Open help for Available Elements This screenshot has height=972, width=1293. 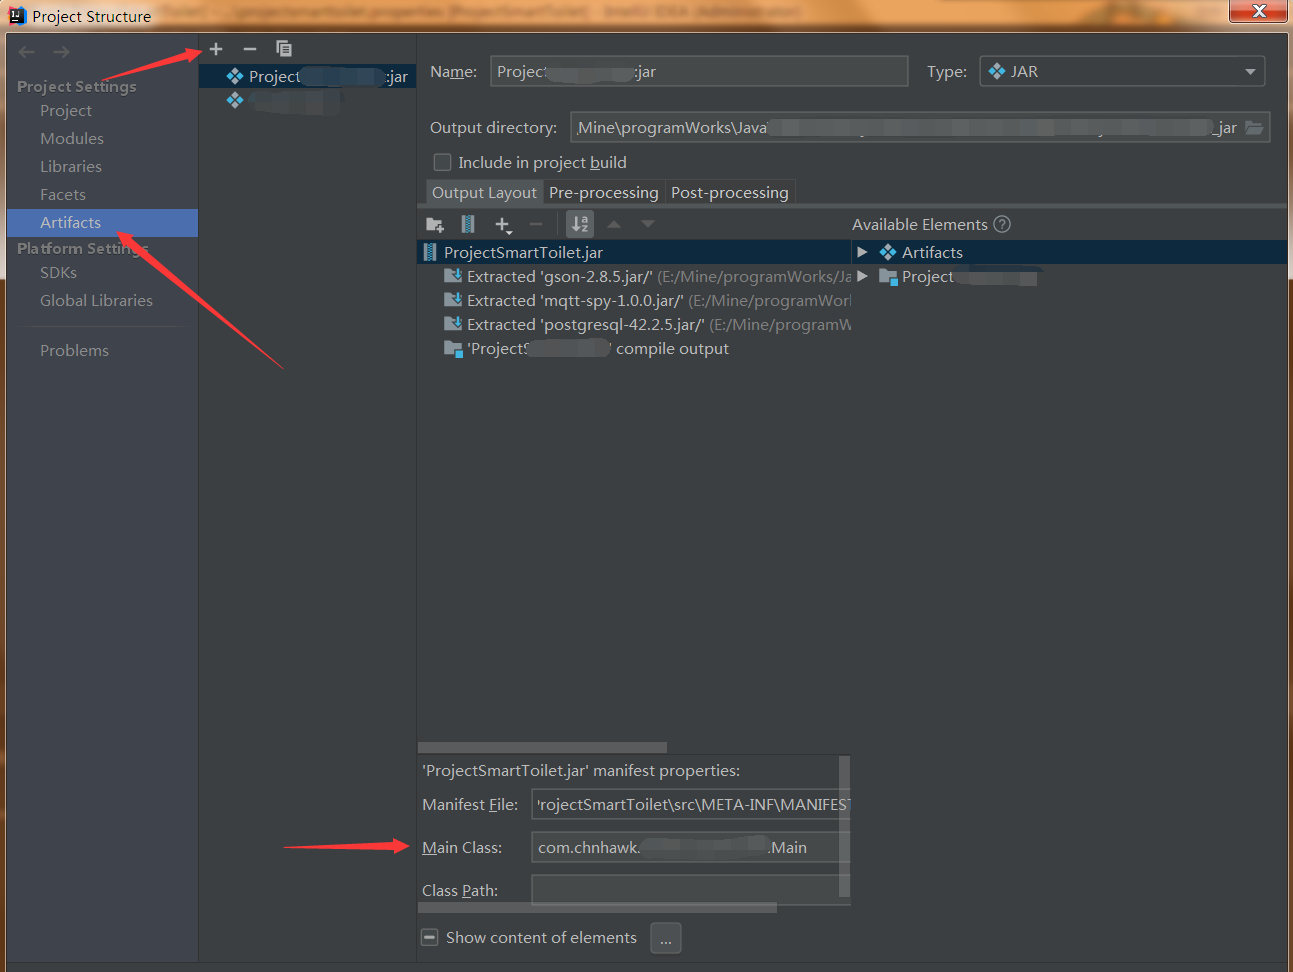[x=1002, y=225]
